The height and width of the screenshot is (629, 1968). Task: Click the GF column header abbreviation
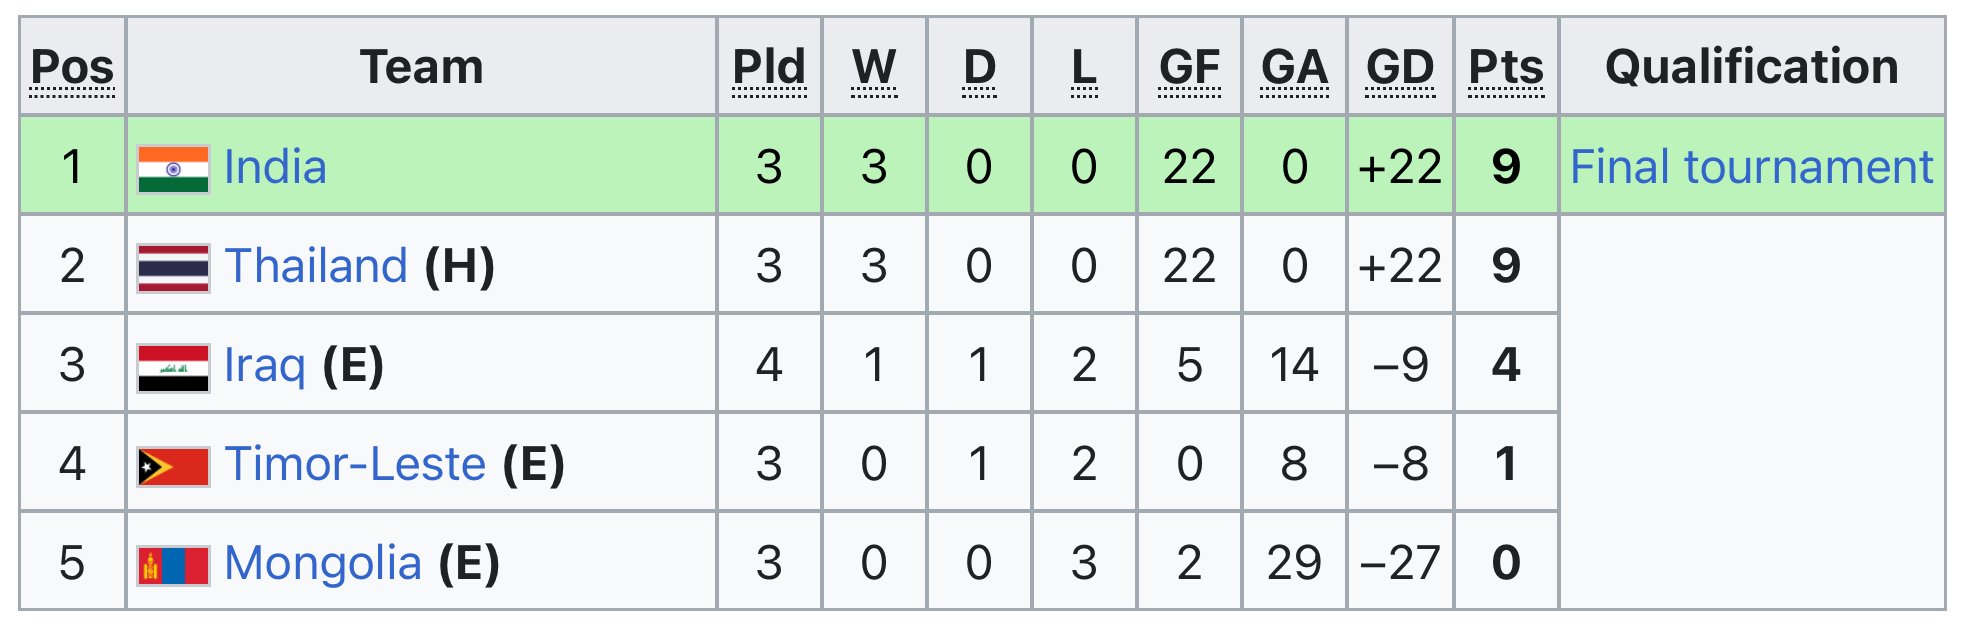click(x=1189, y=68)
